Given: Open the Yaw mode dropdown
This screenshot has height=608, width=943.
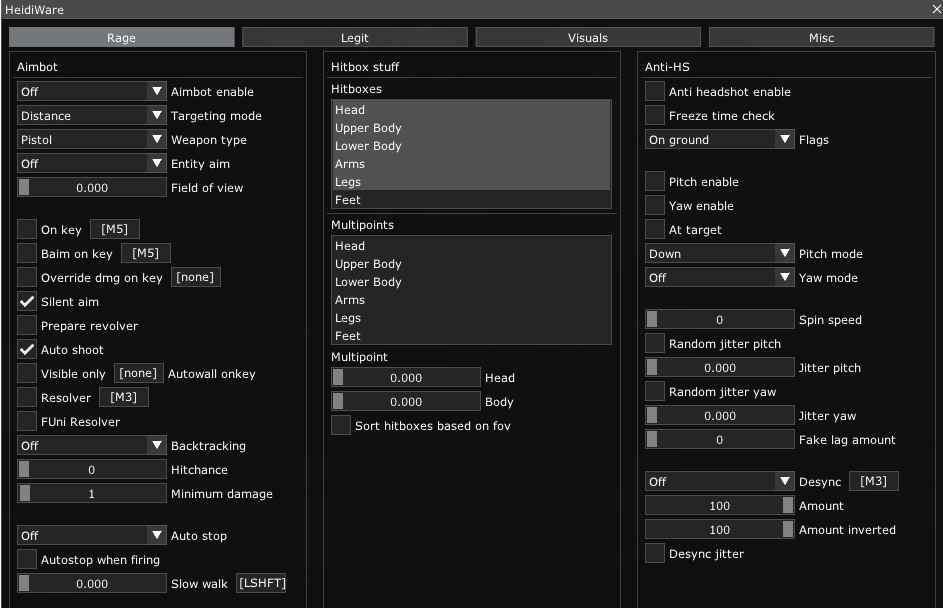Looking at the screenshot, I should pyautogui.click(x=719, y=277).
